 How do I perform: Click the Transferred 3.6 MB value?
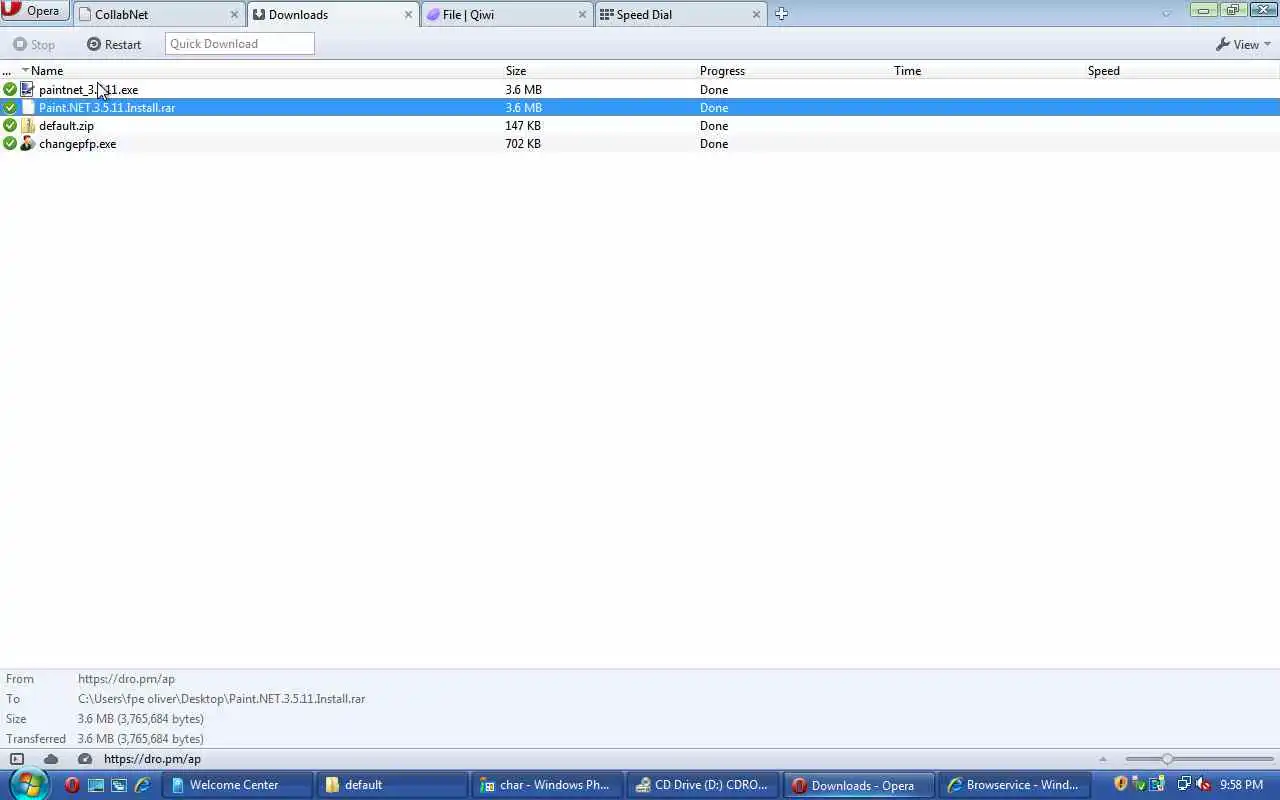coord(140,739)
